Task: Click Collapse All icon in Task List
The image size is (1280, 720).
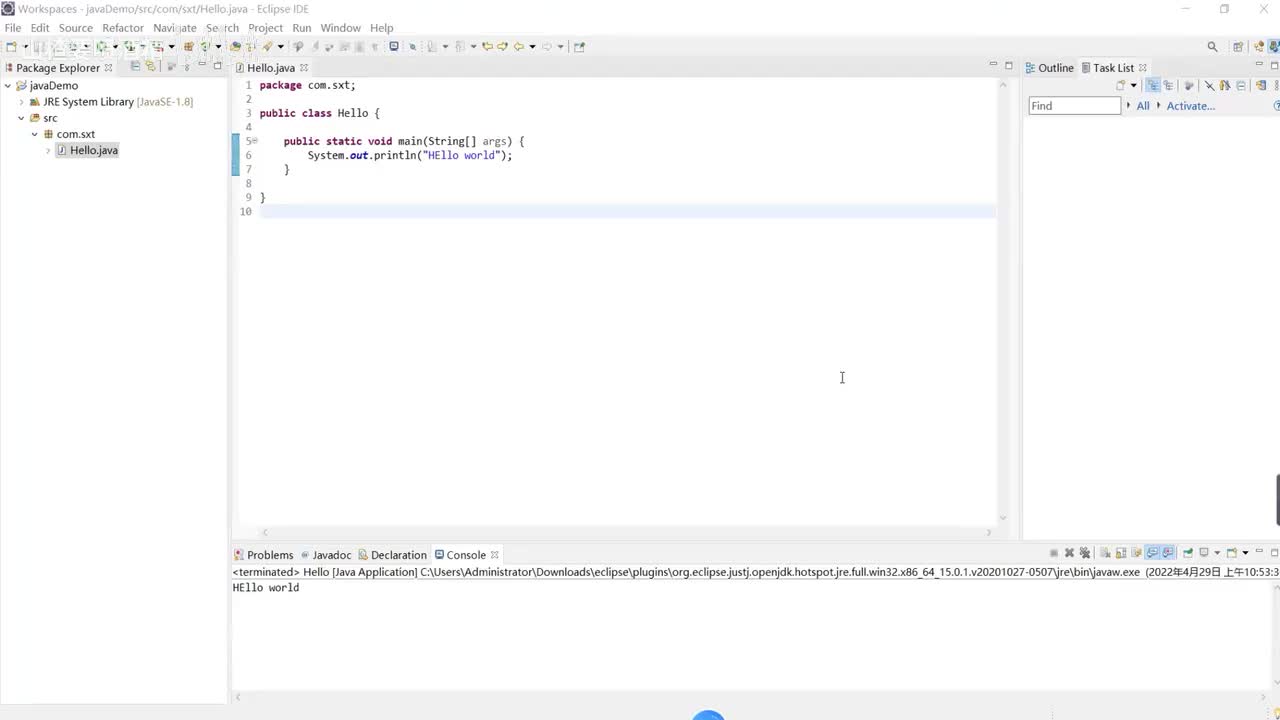Action: tap(1240, 85)
